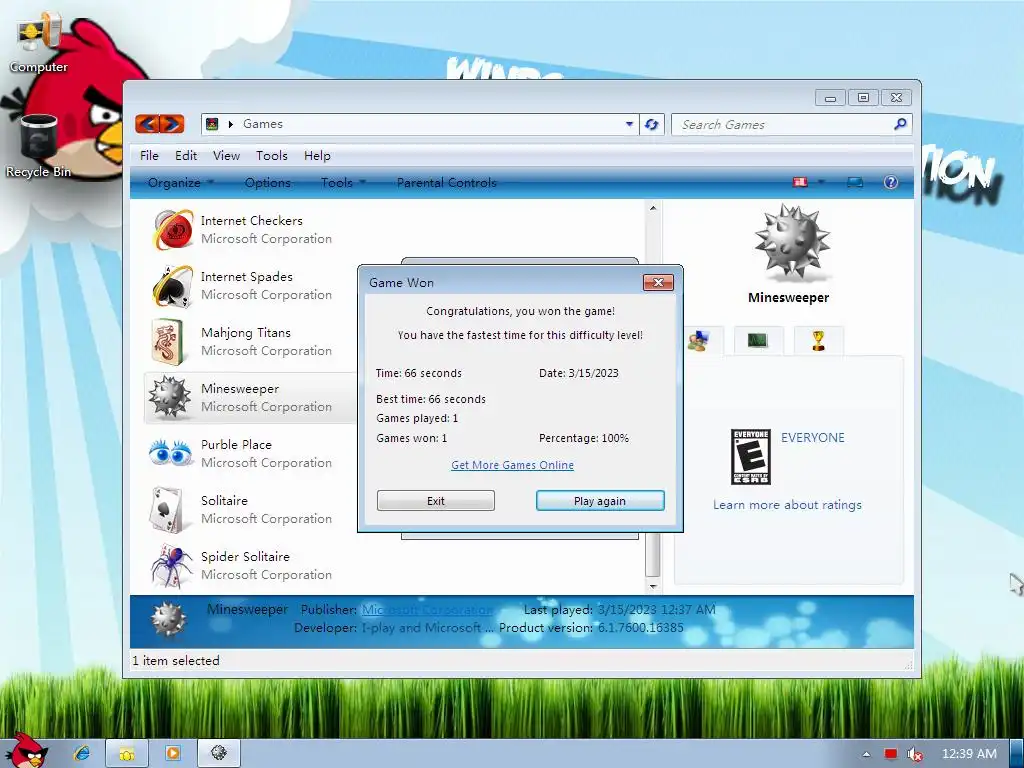
Task: Open the performance monitor tab icon
Action: tap(758, 340)
